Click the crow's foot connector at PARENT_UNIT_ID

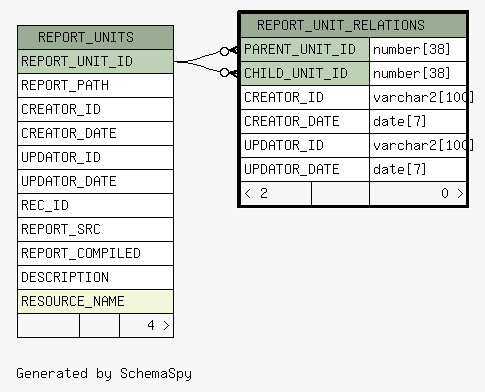(229, 51)
